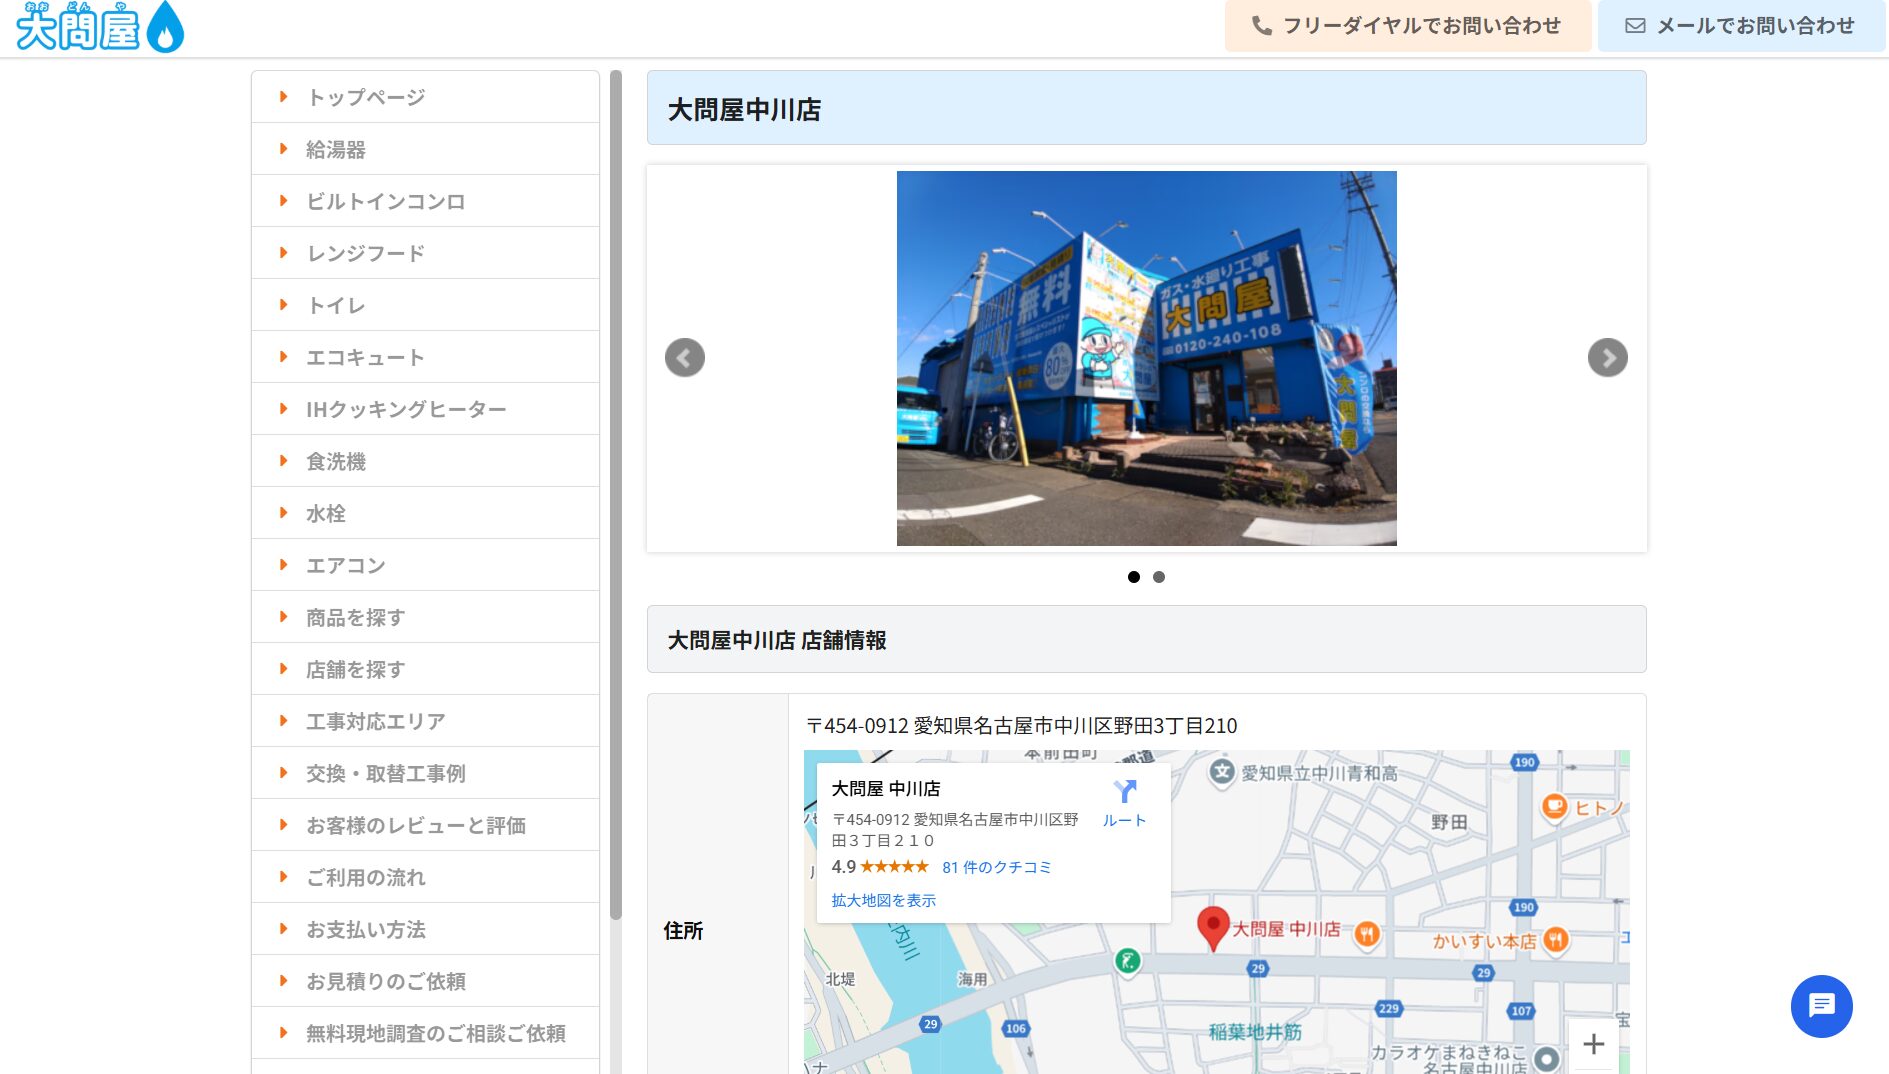Image resolution: width=1889 pixels, height=1074 pixels.
Task: Click the 大問屋 logo in header
Action: [x=100, y=27]
